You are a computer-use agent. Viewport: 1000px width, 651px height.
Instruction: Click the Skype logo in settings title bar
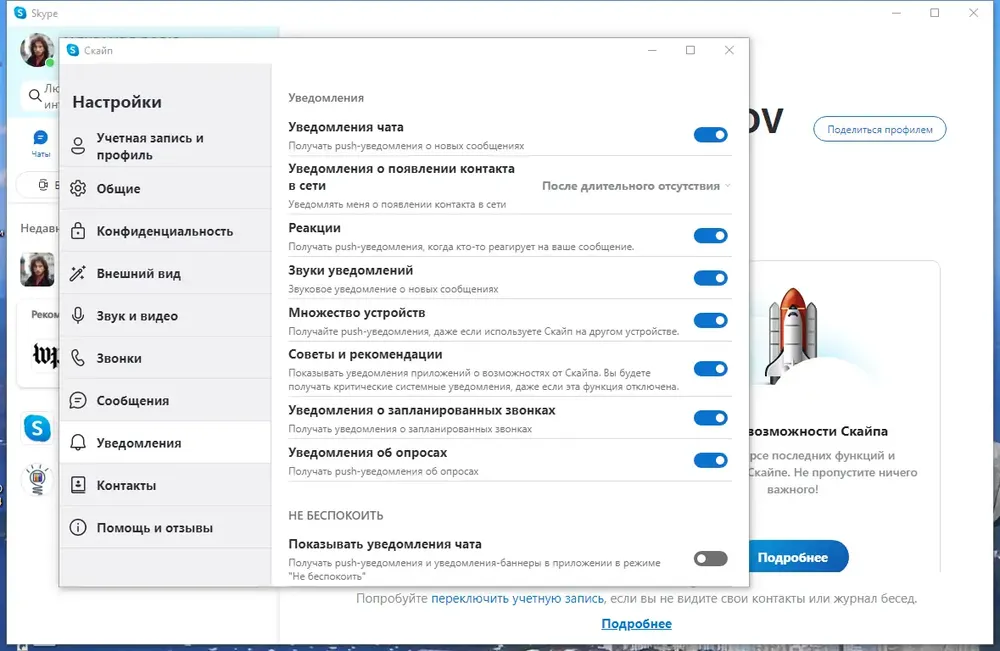pyautogui.click(x=73, y=50)
